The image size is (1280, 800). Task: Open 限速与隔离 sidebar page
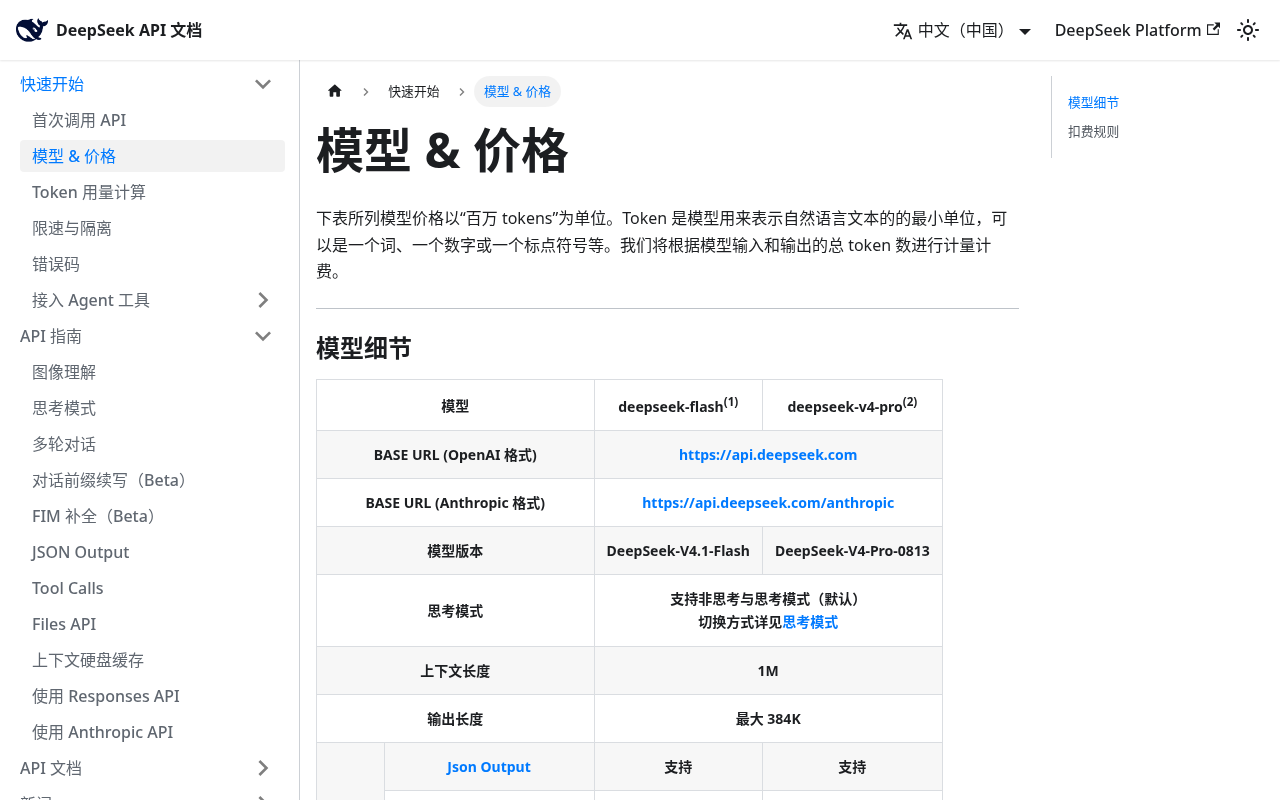coord(152,228)
